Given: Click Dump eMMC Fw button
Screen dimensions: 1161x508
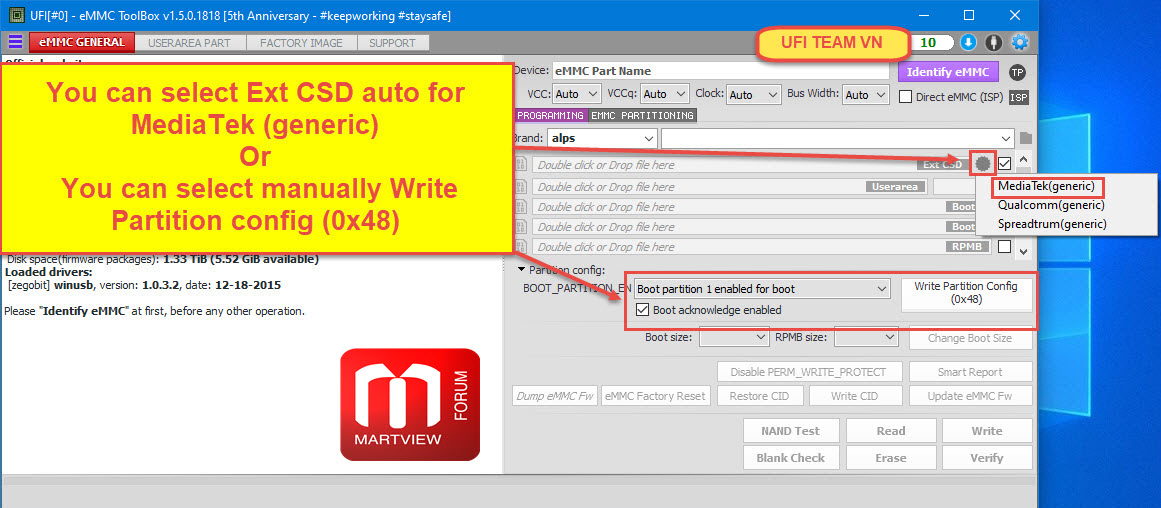Looking at the screenshot, I should (555, 395).
